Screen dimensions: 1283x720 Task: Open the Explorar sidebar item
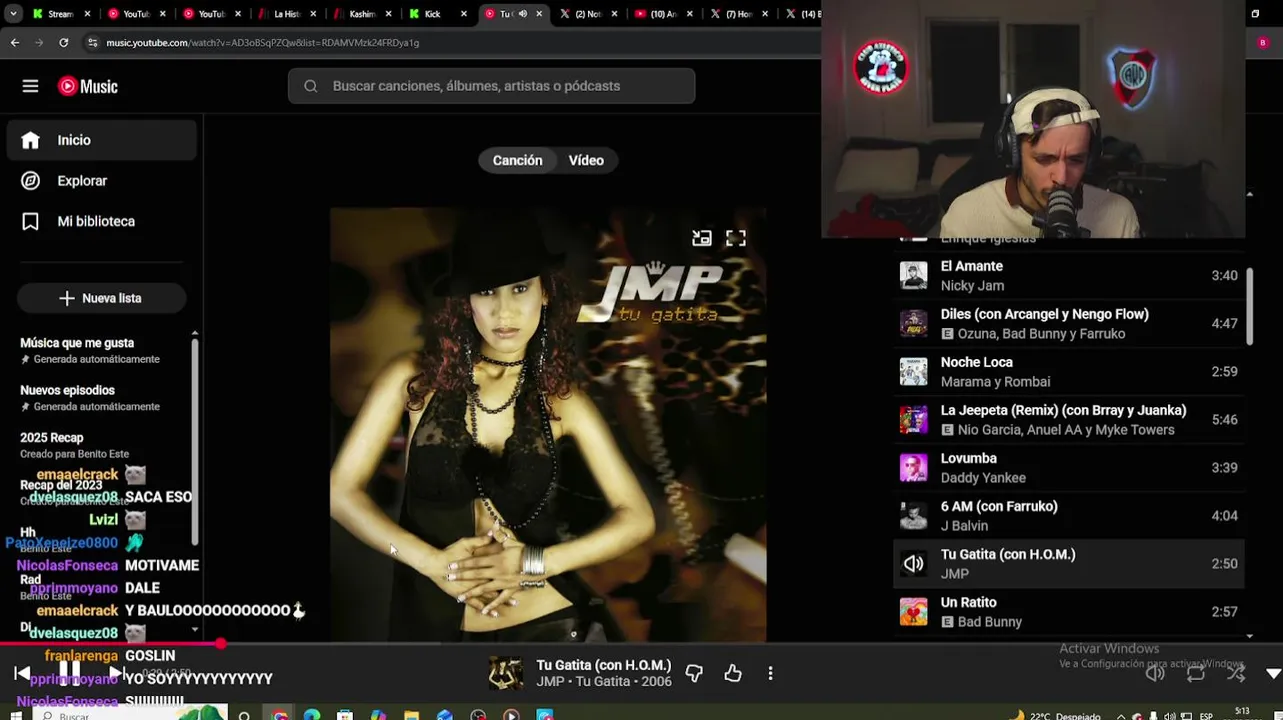101,181
